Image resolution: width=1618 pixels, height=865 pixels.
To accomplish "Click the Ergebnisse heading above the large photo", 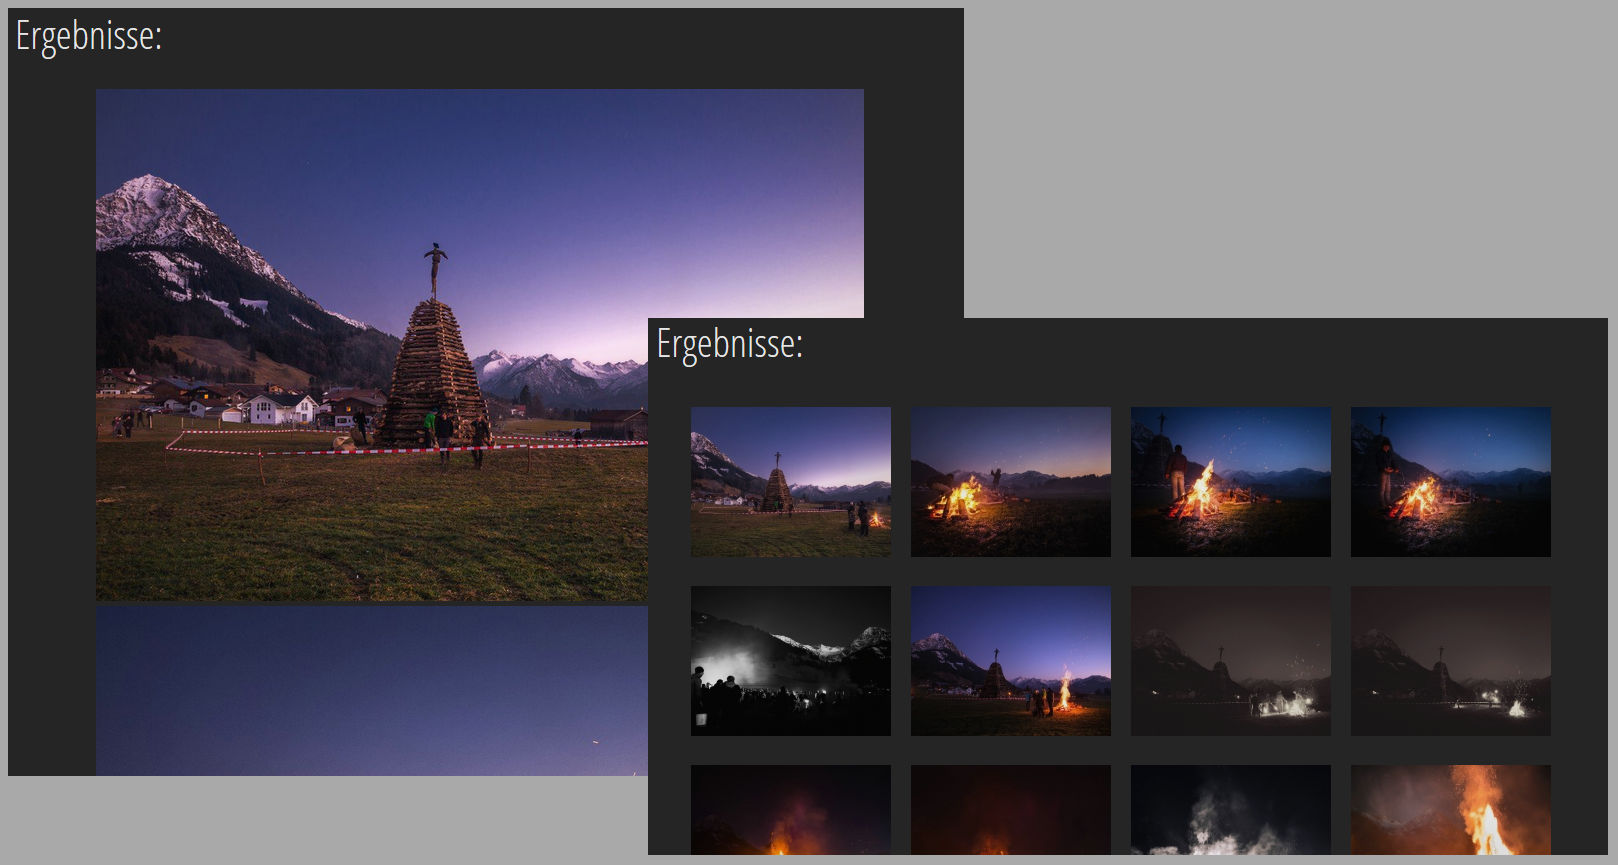I will (x=89, y=37).
